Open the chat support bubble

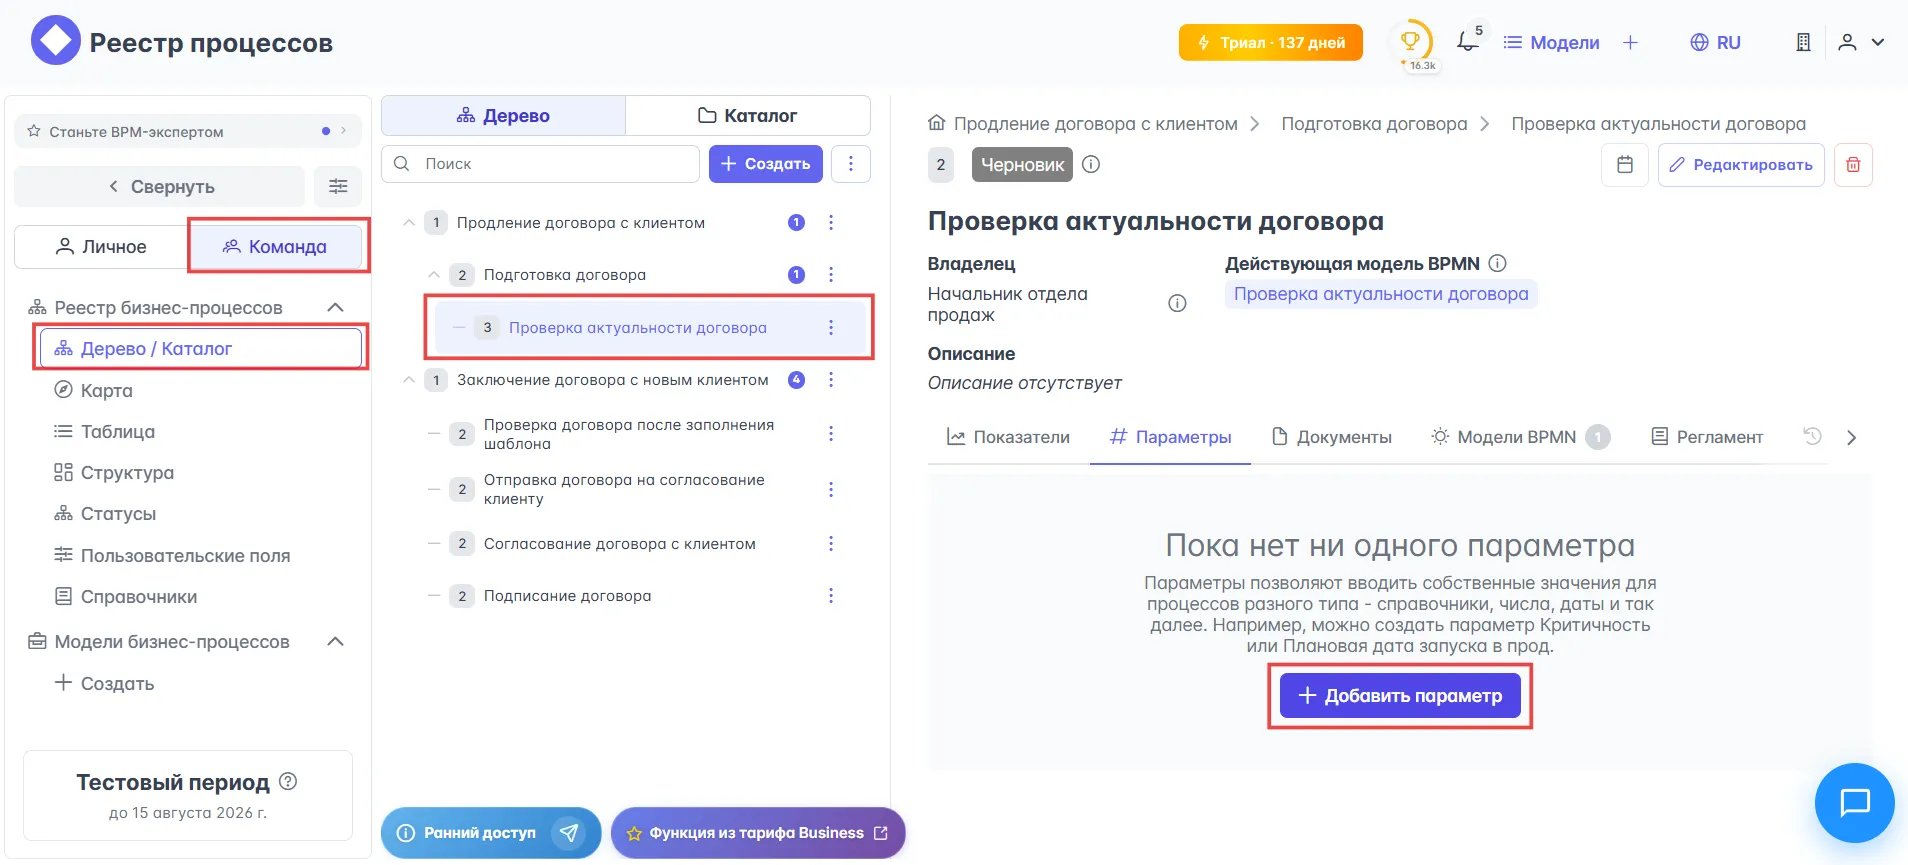pos(1854,802)
